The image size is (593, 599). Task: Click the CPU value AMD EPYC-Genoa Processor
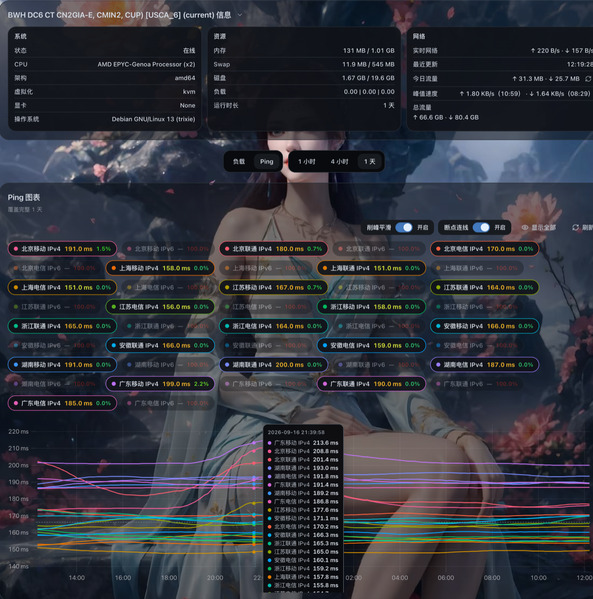coord(146,64)
